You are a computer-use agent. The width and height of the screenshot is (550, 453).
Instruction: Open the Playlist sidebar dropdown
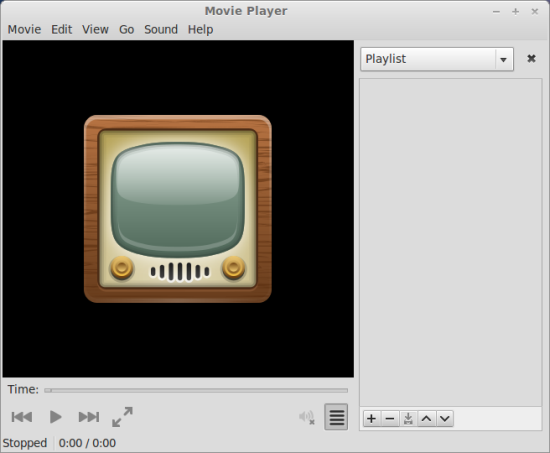437,59
